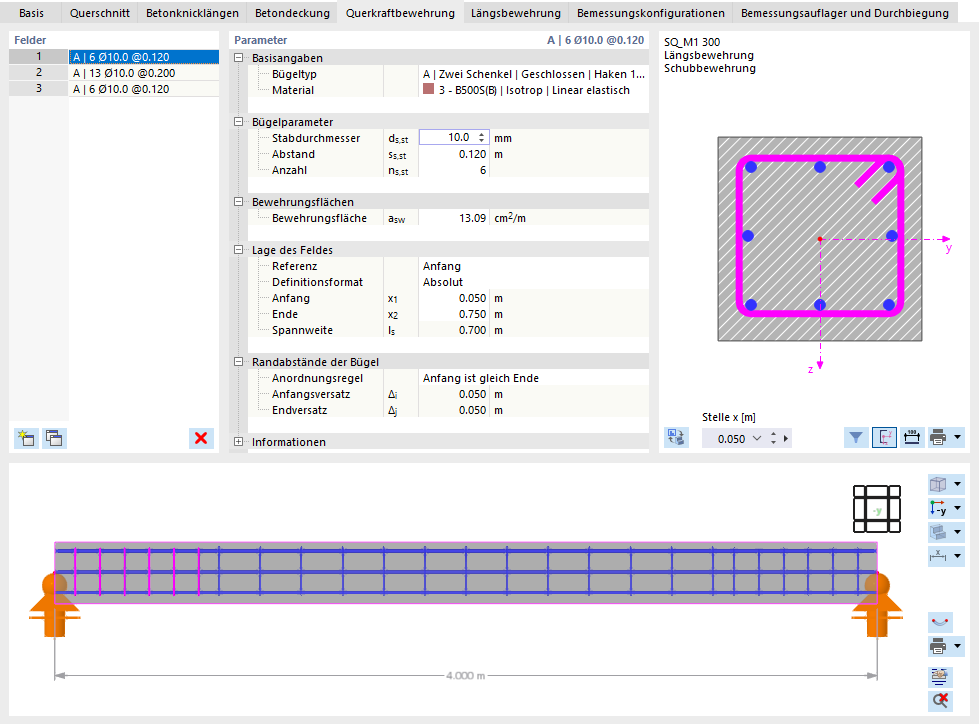
Task: Open print options arrow in section view
Action: pos(958,438)
